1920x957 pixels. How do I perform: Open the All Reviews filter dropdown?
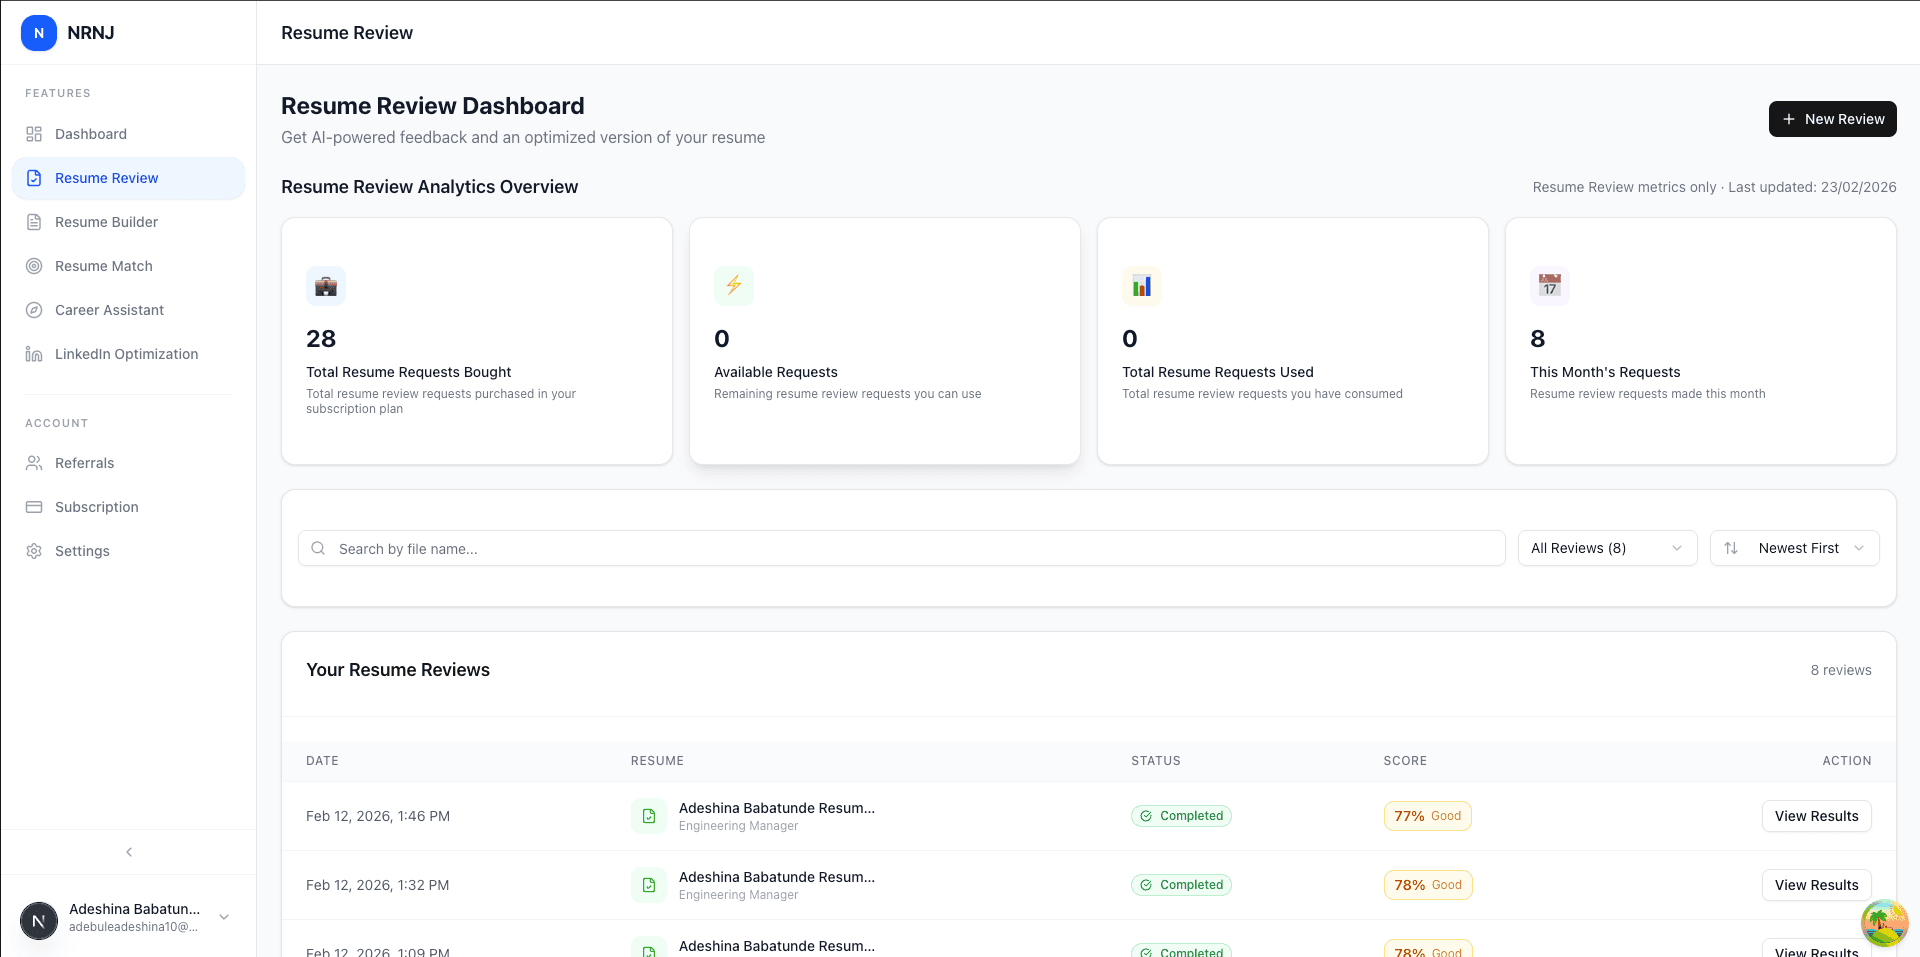pos(1606,548)
